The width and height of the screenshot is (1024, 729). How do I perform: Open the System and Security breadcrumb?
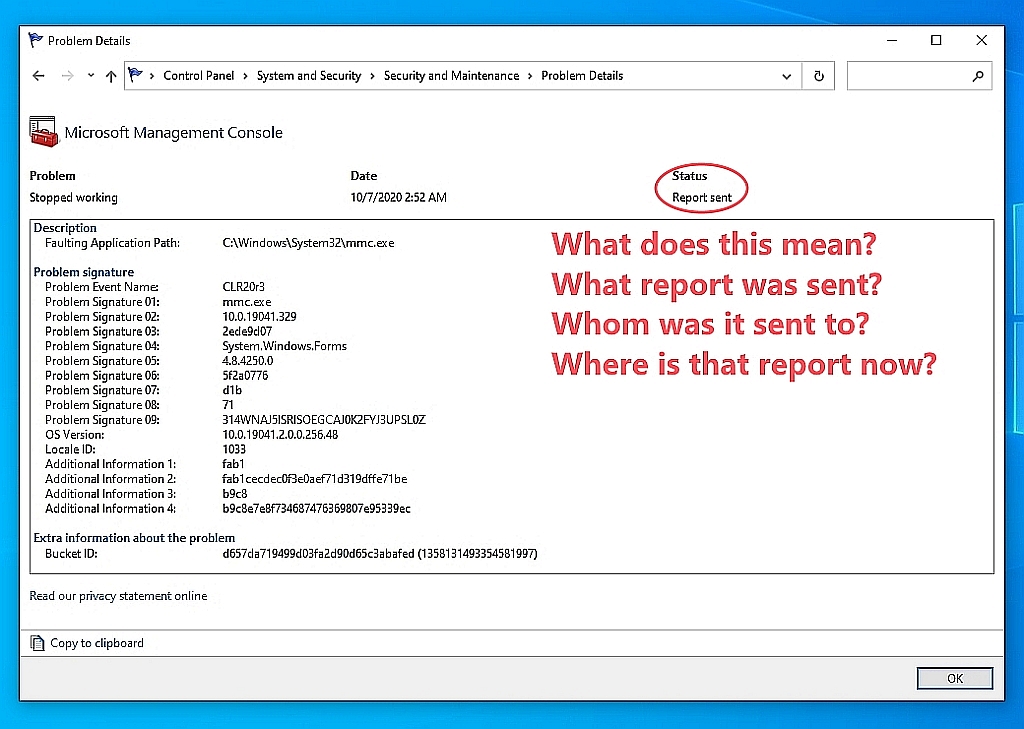click(x=309, y=76)
